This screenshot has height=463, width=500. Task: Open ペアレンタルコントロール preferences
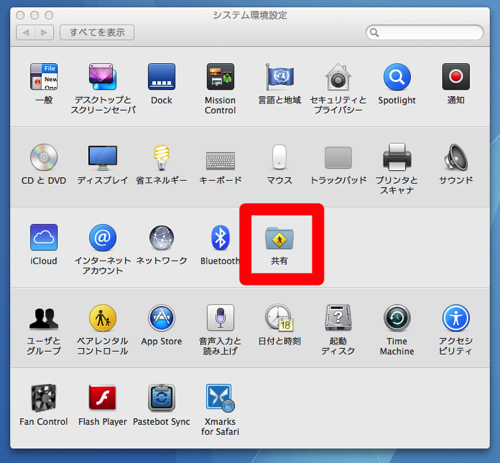103,318
